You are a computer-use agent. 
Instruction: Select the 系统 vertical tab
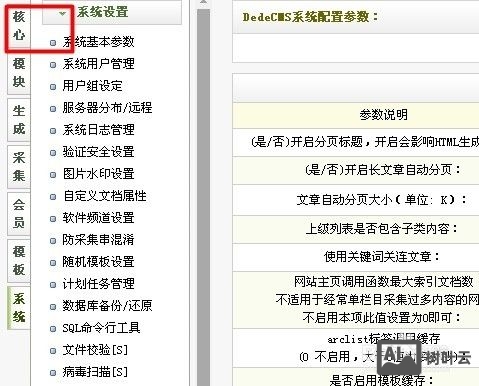tap(19, 307)
